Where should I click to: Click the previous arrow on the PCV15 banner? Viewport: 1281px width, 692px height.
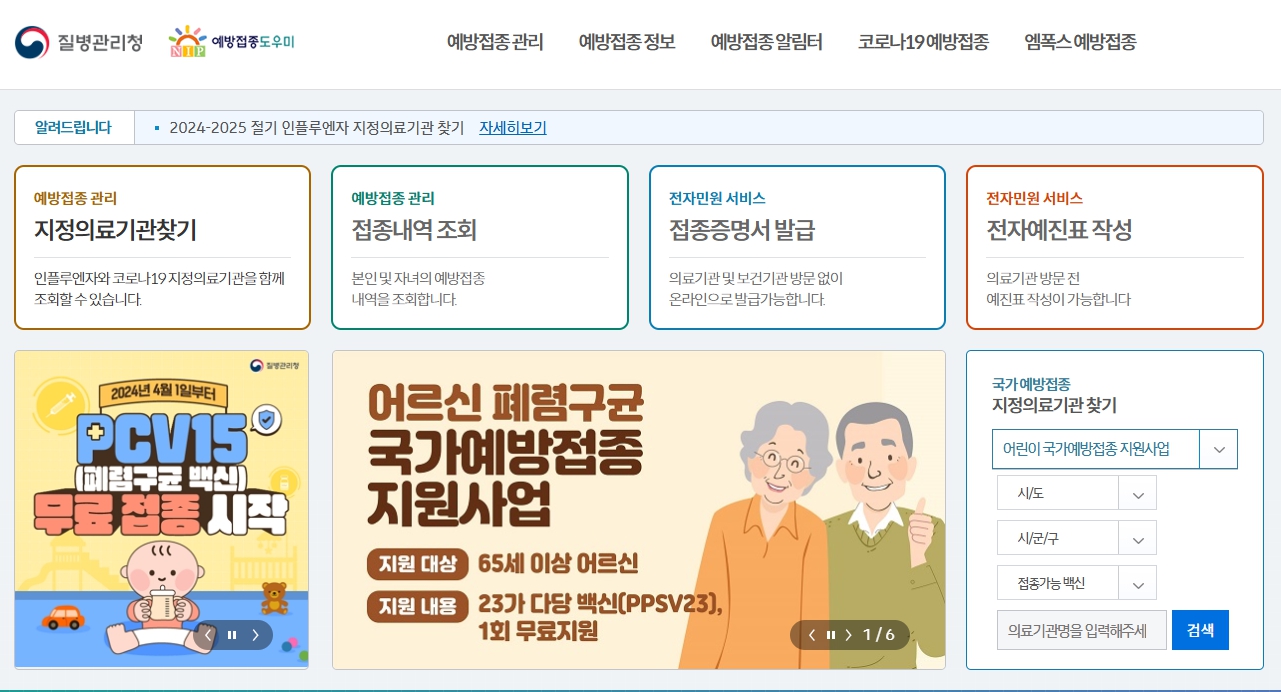coord(208,634)
